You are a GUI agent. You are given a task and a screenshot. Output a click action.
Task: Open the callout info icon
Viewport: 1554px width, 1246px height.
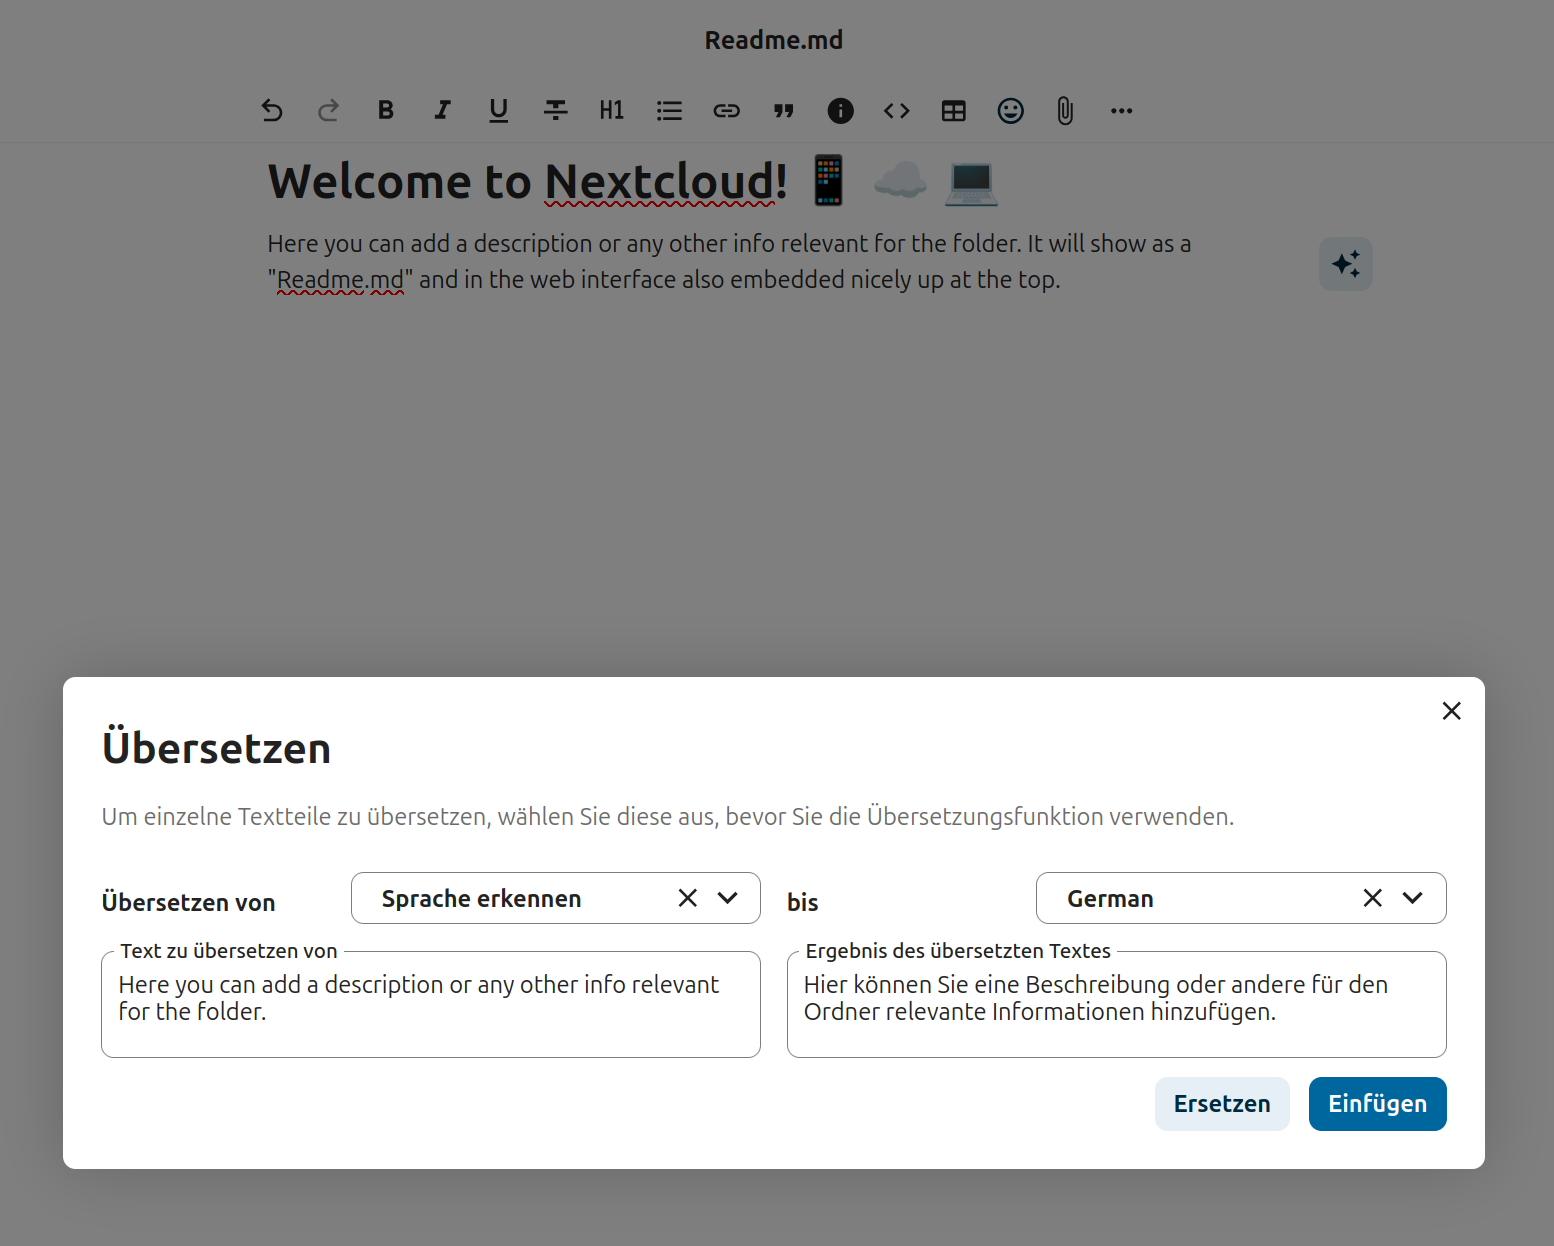coord(840,111)
